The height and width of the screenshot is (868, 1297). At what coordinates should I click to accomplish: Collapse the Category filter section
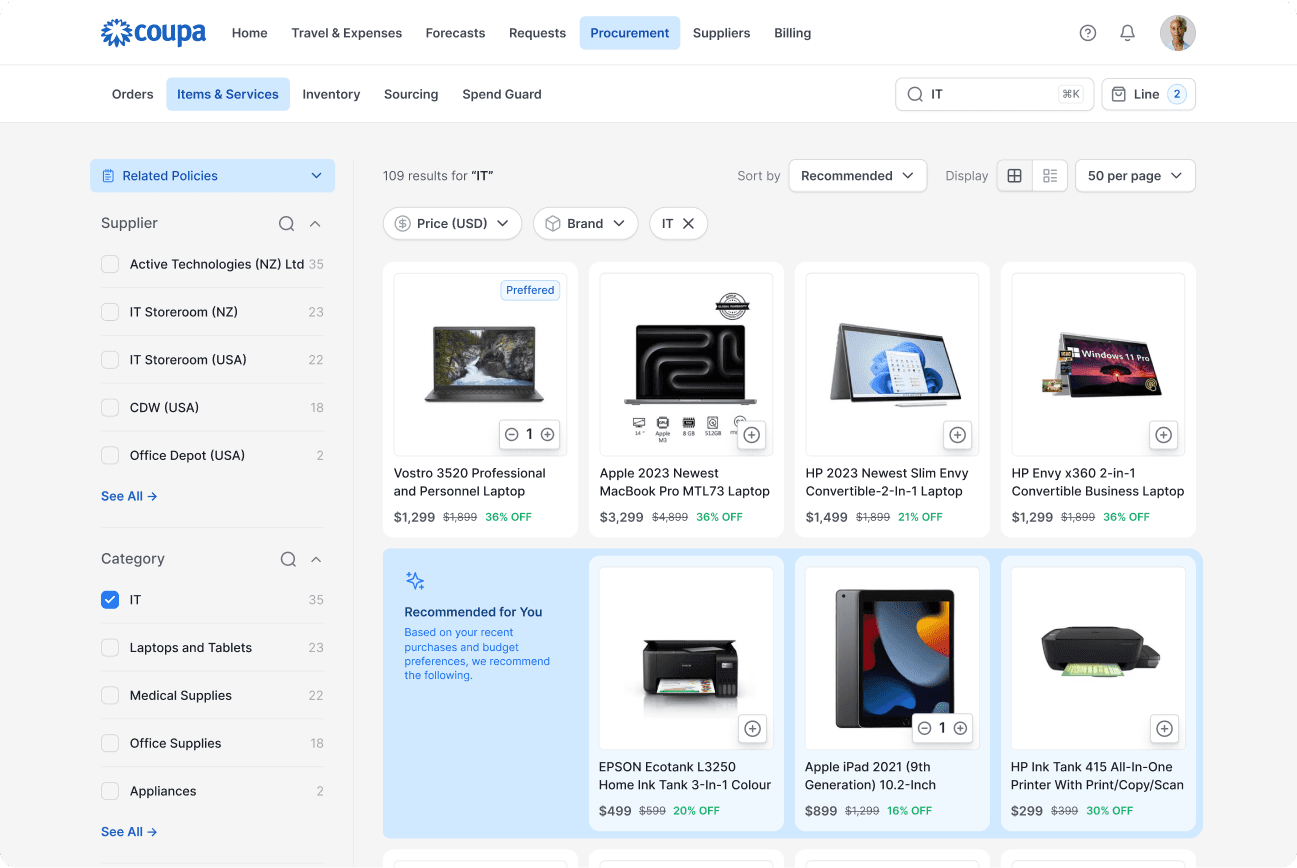pyautogui.click(x=316, y=559)
